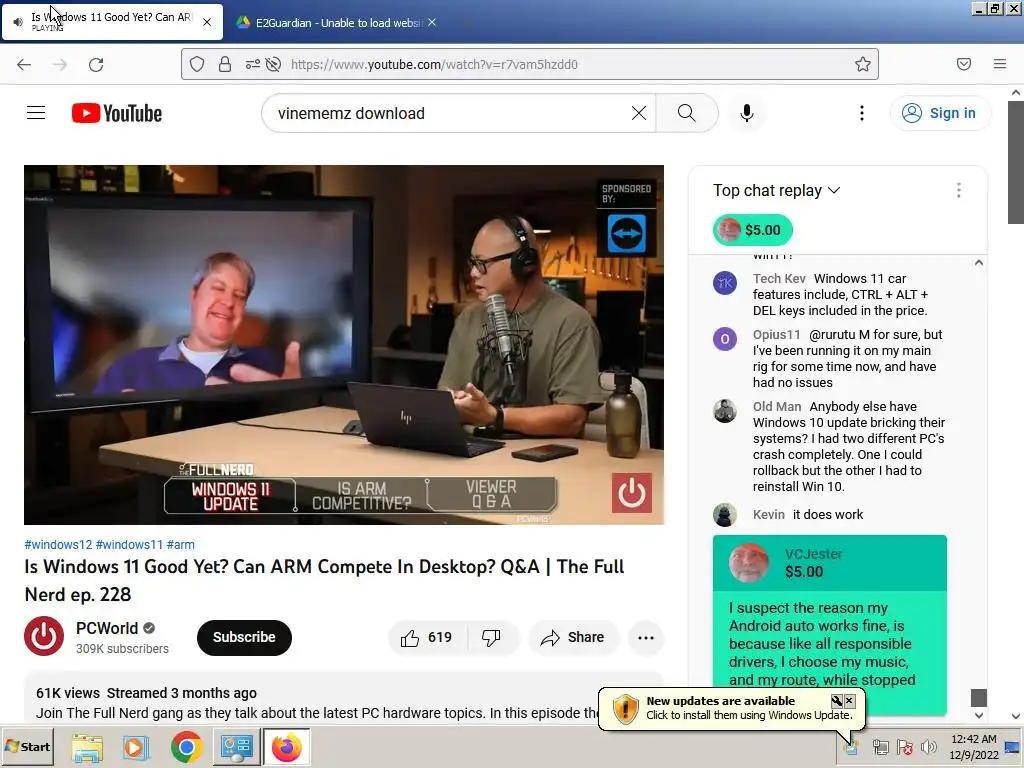Go forward using the browser forward arrow
Viewport: 1024px width, 768px height.
click(x=60, y=64)
